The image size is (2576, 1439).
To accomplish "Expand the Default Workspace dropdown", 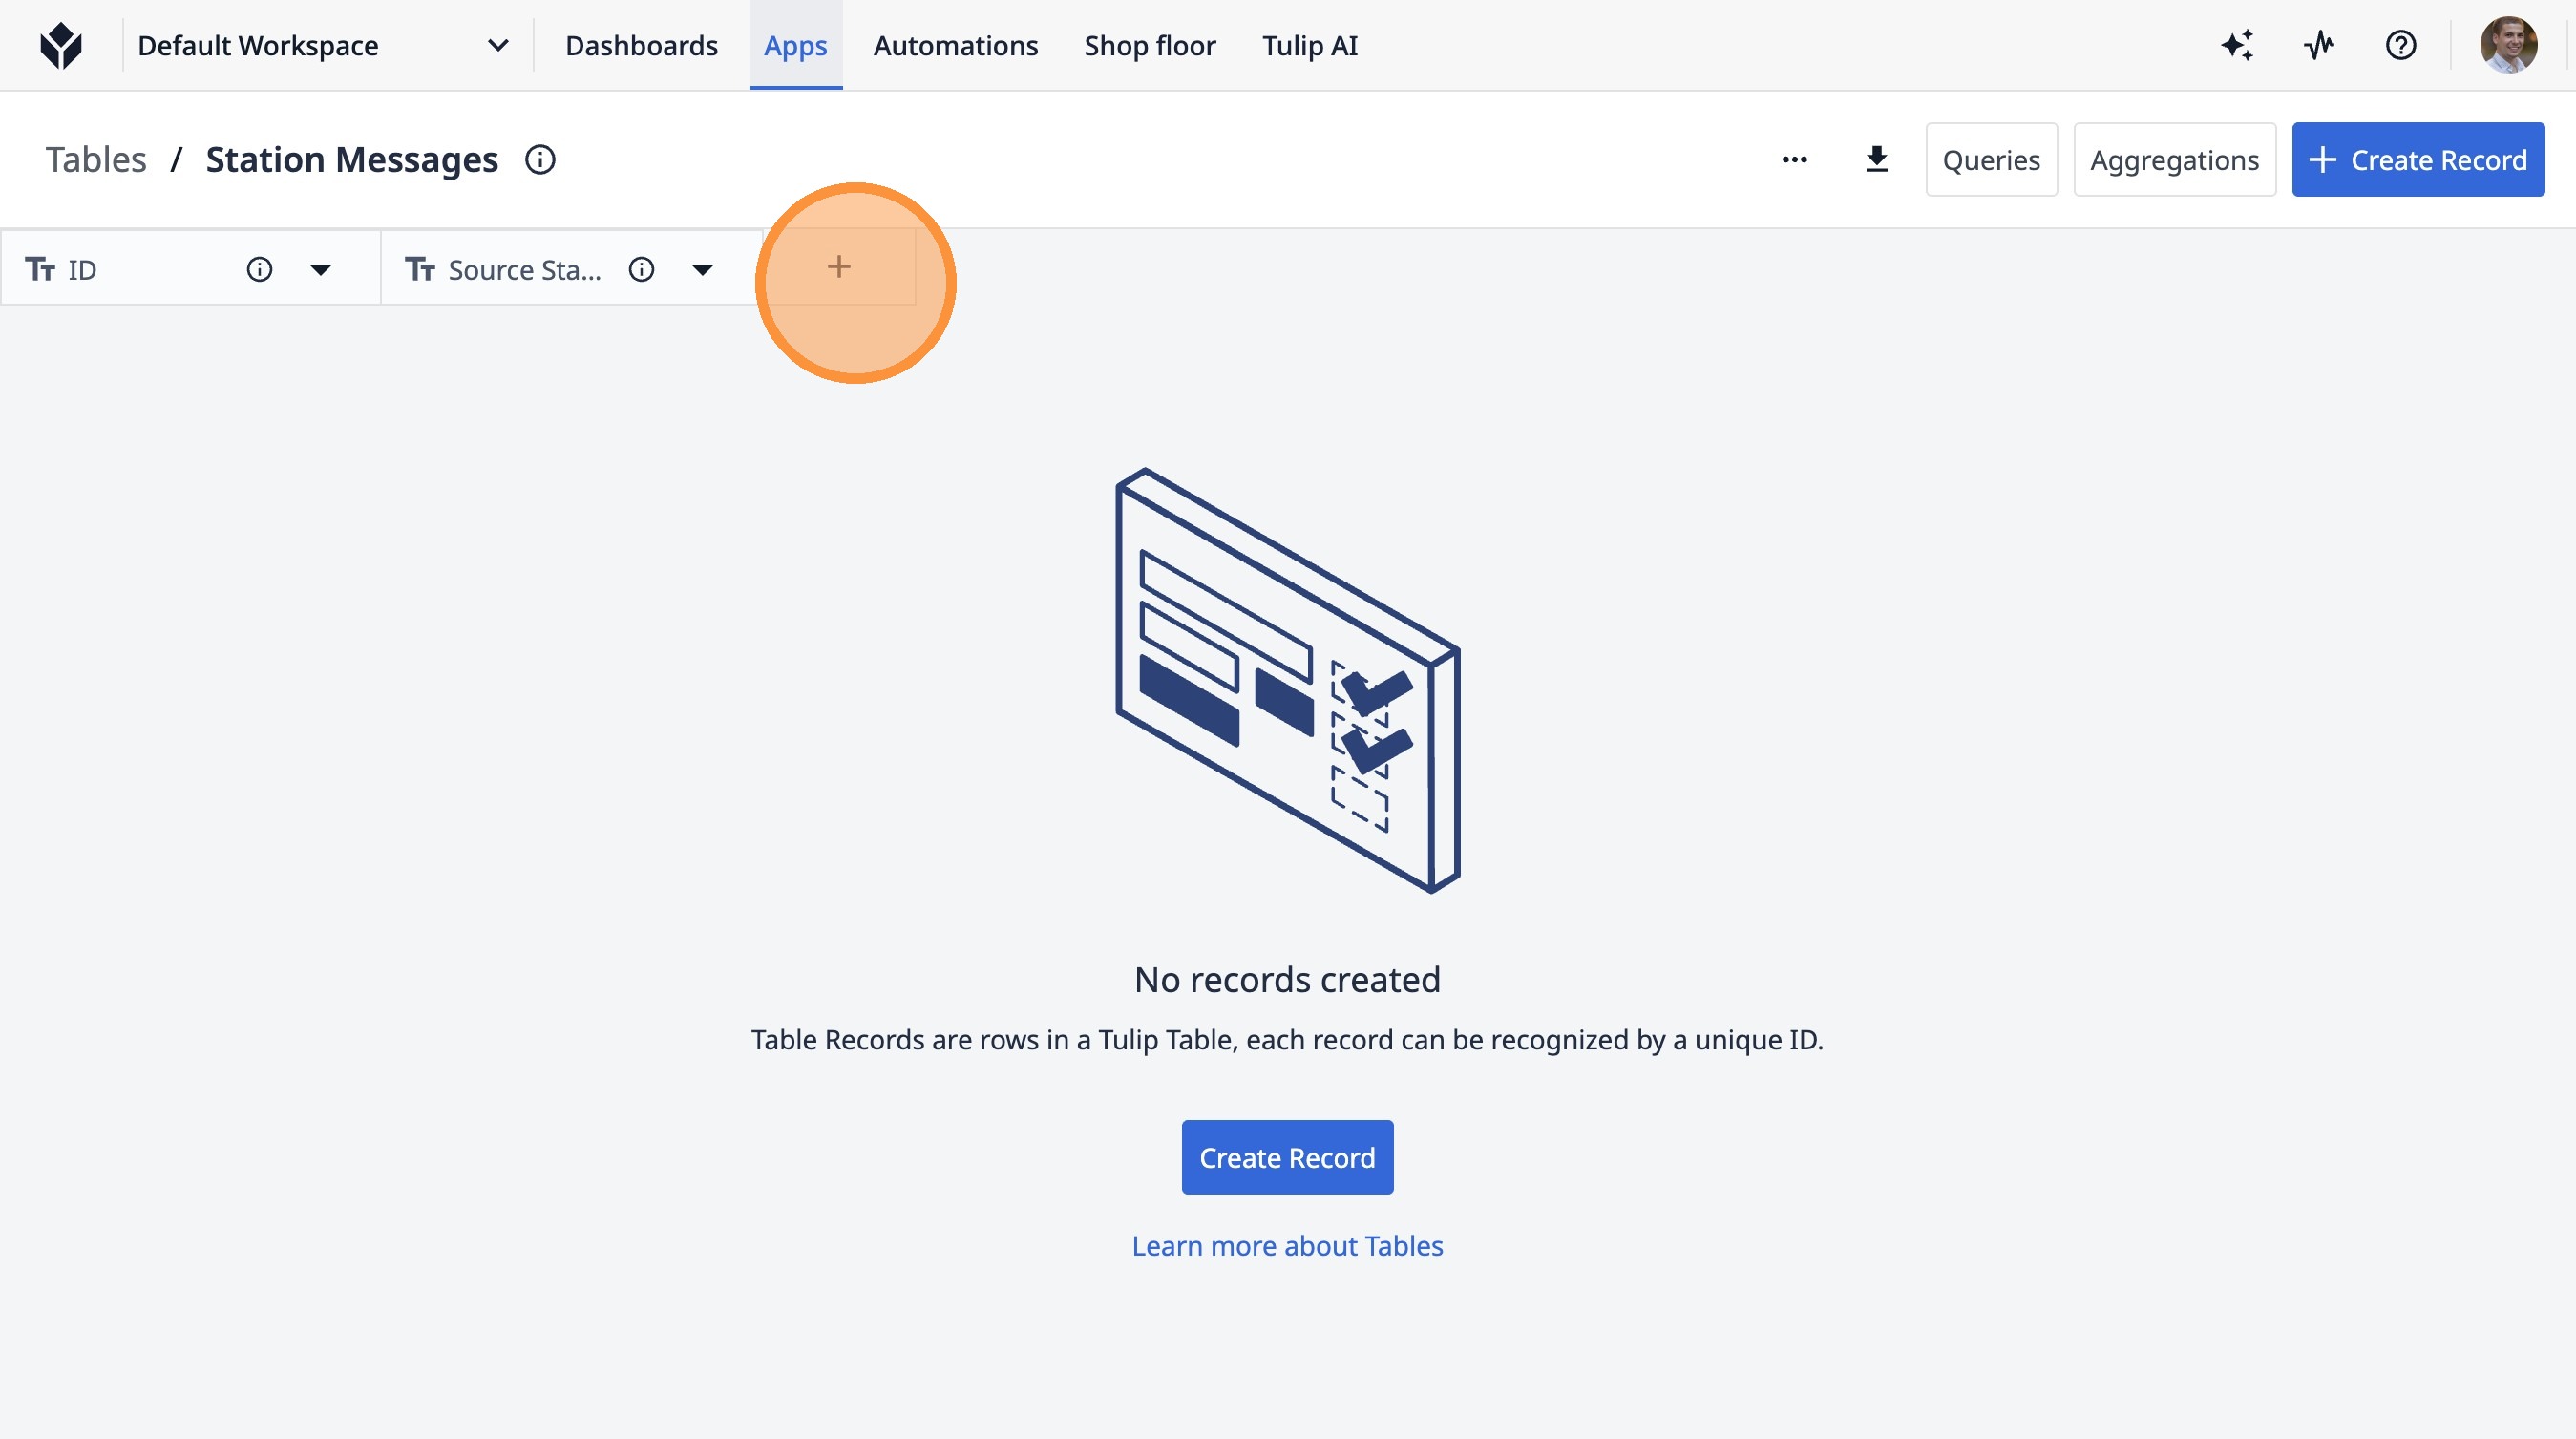I will point(497,46).
